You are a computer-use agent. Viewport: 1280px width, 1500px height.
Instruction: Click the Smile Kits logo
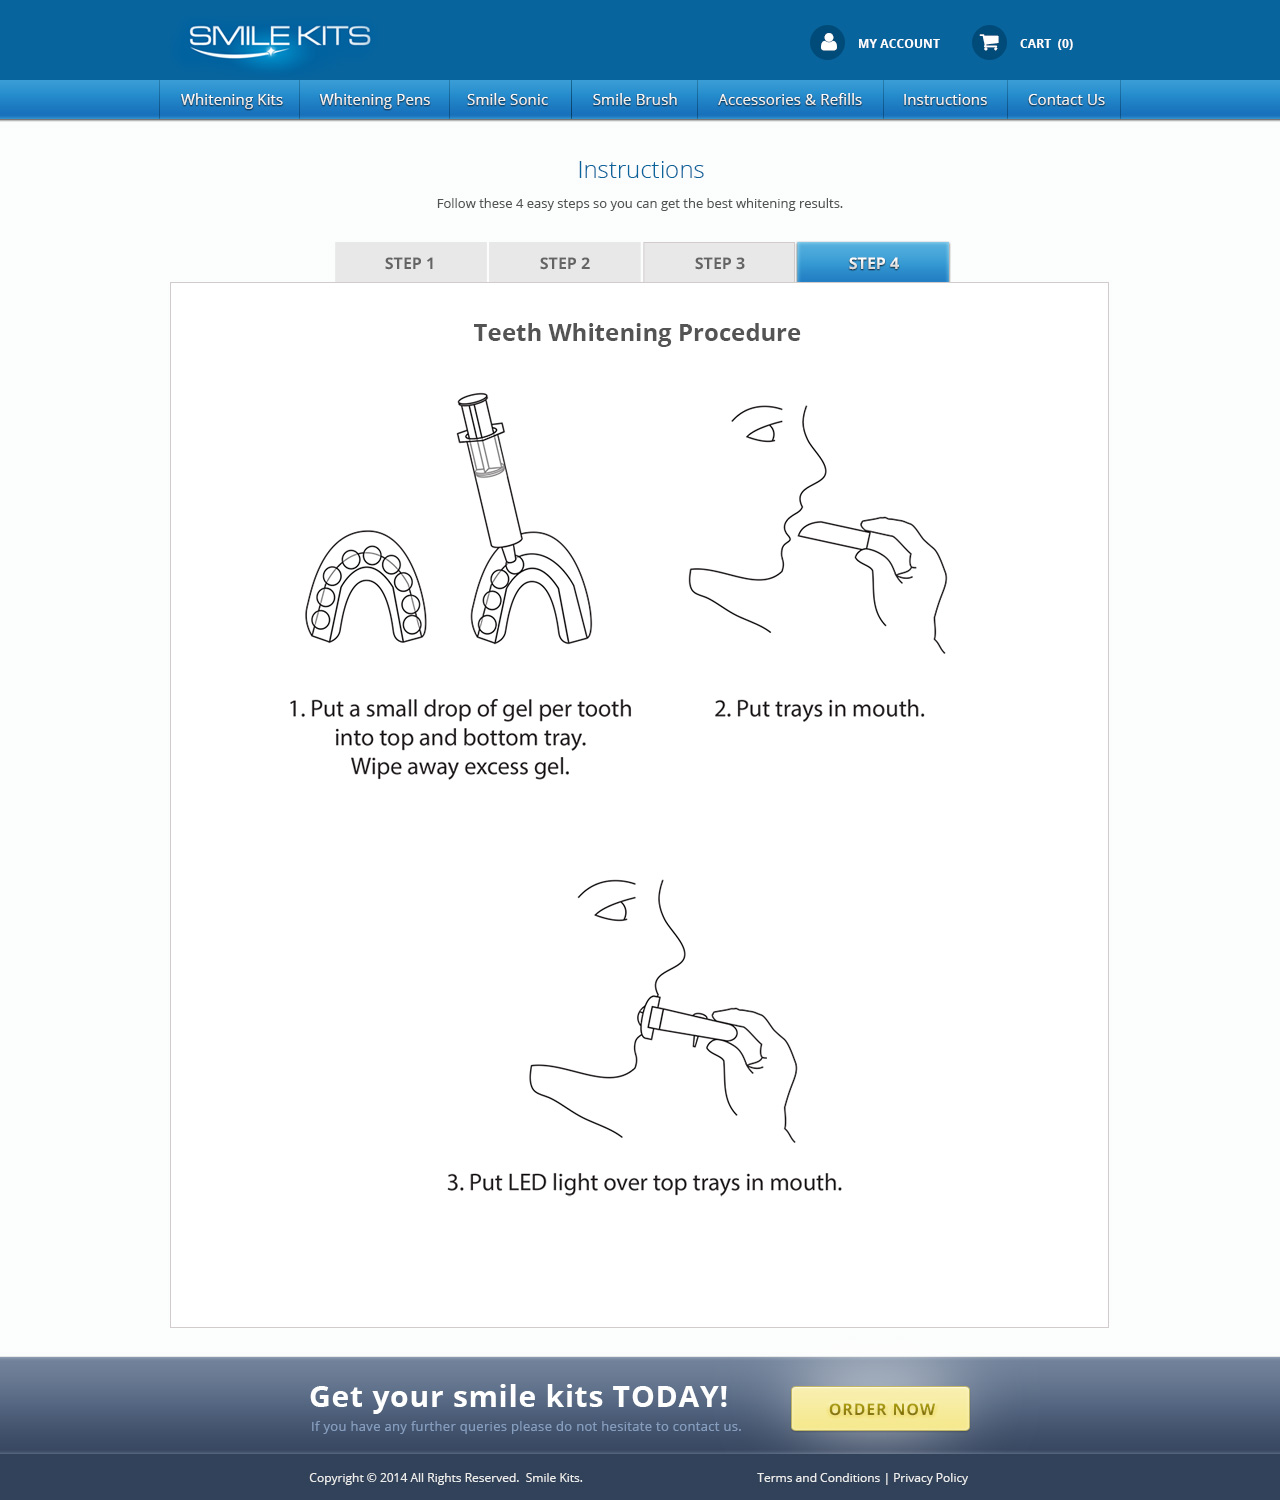tap(279, 41)
